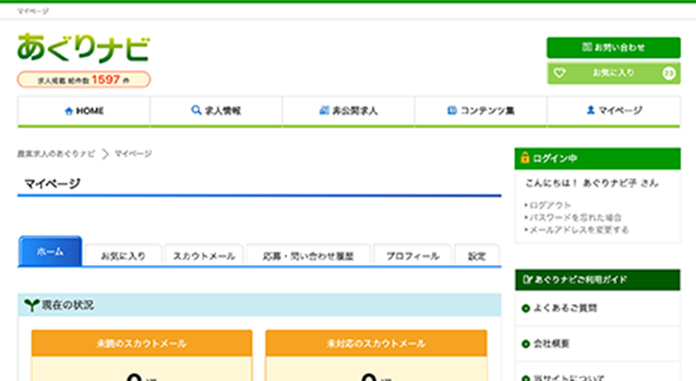The width and height of the screenshot is (696, 381).
Task: Click the person icon beside マイページ in the navigation bar
Action: coord(591,110)
